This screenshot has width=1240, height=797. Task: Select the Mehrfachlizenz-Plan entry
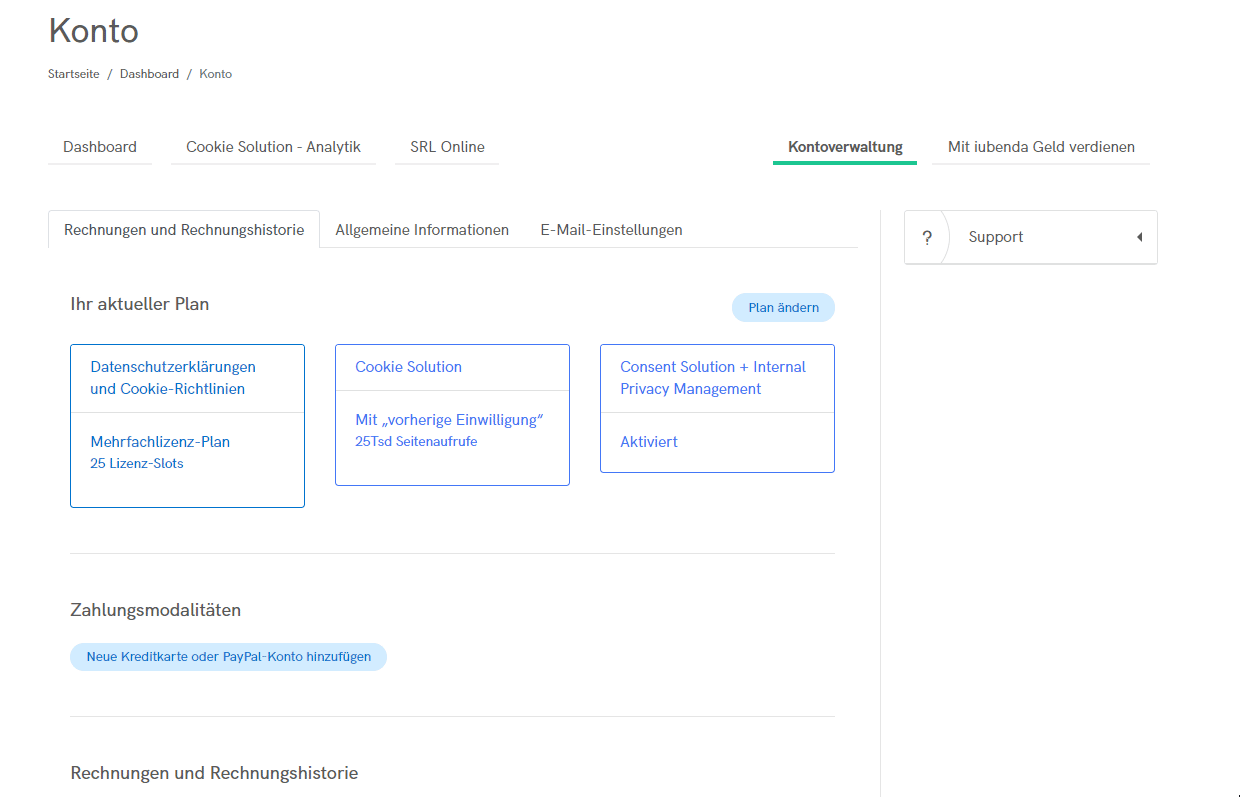pyautogui.click(x=160, y=442)
